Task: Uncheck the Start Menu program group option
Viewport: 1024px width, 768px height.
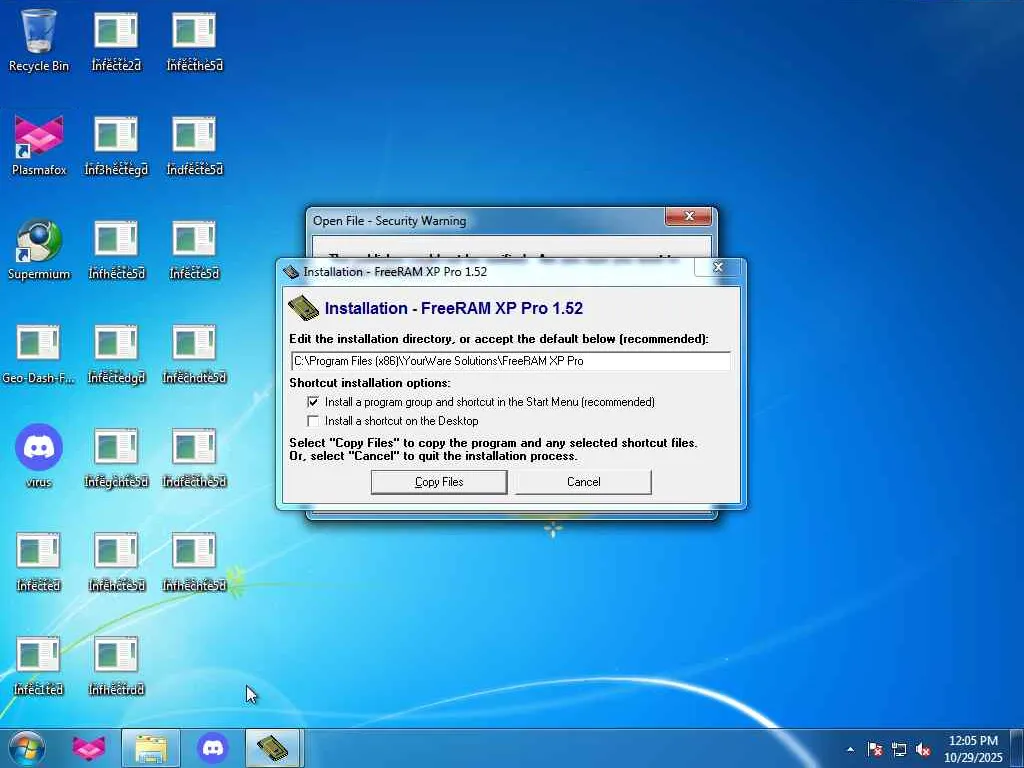Action: [313, 402]
